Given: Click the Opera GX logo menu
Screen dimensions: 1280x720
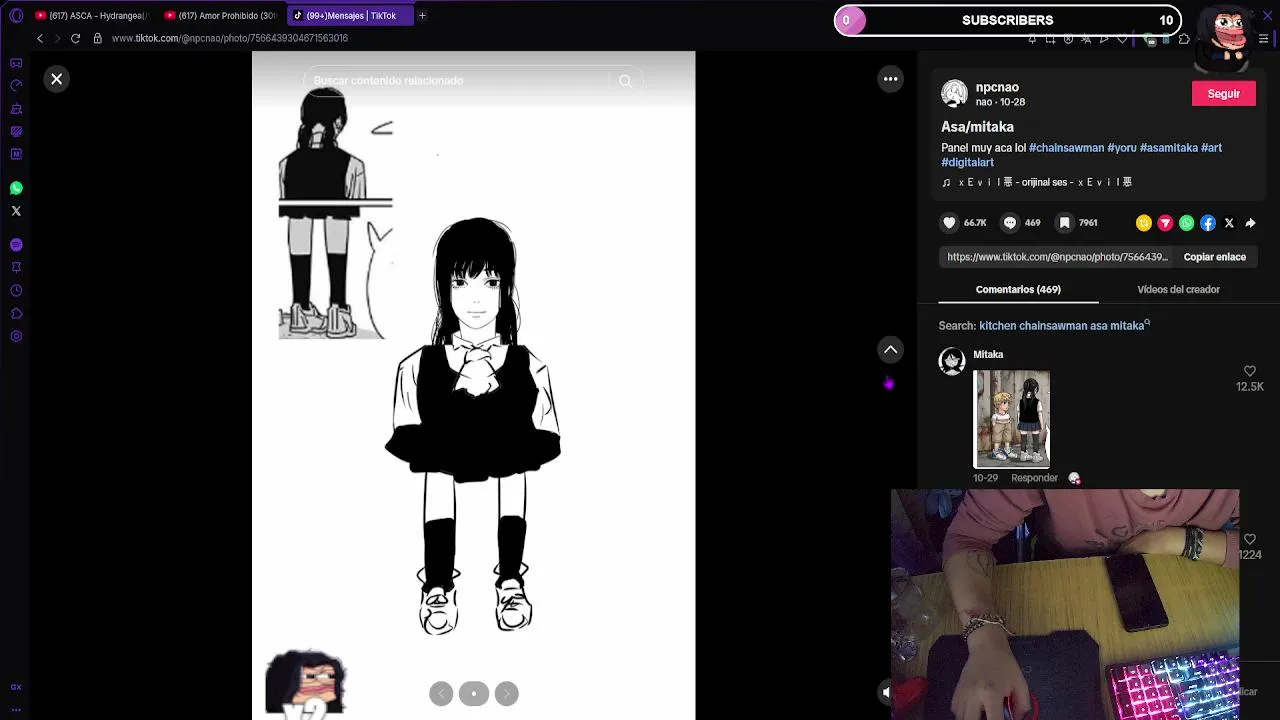Looking at the screenshot, I should pyautogui.click(x=16, y=16).
